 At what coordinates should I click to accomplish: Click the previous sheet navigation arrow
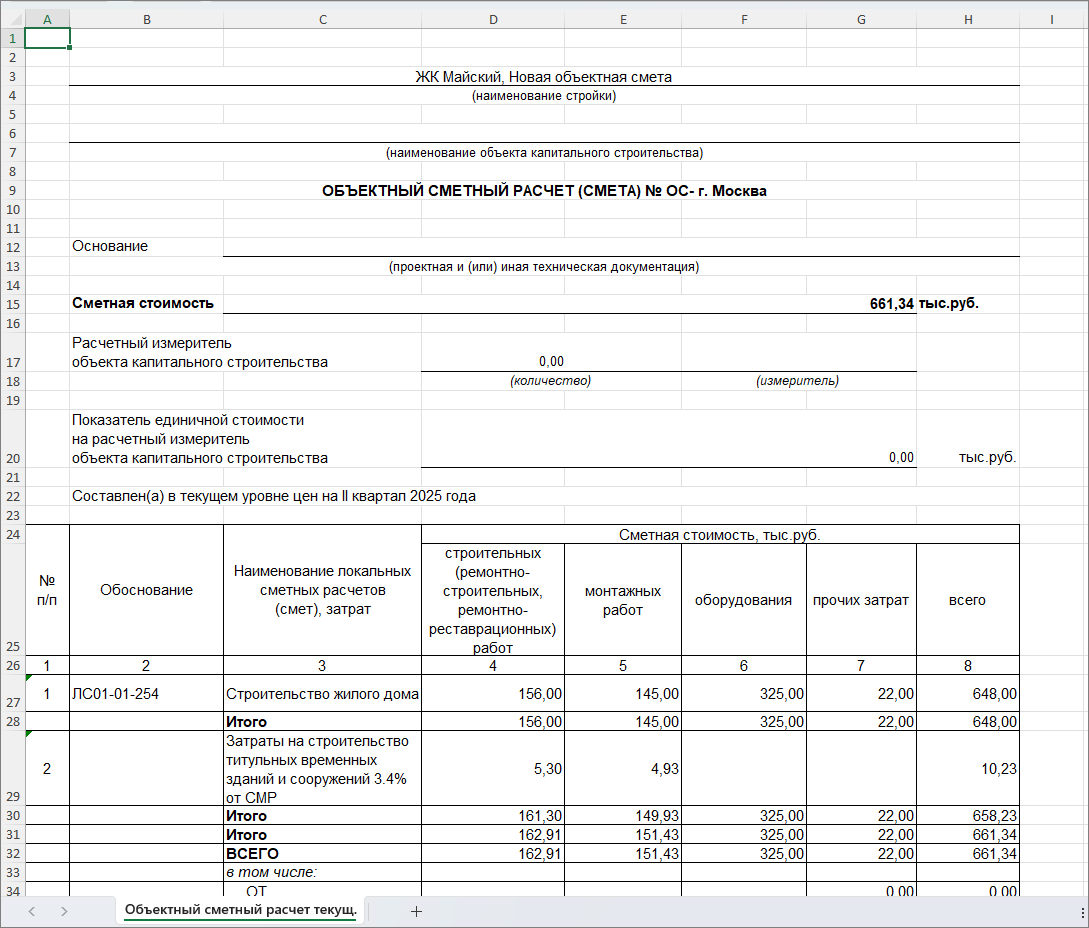32,911
